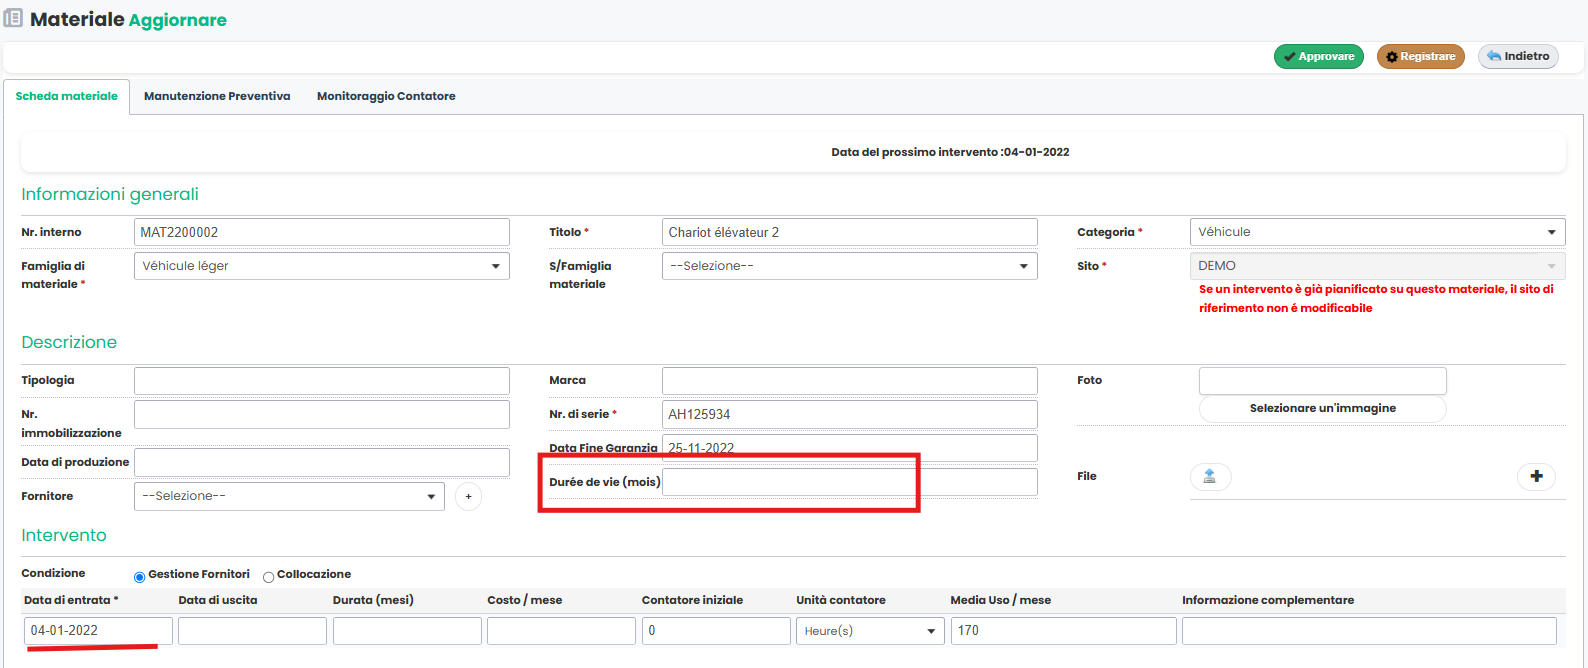The height and width of the screenshot is (668, 1588).
Task: Open the Monitoraggio Contatore tab
Action: coord(386,96)
